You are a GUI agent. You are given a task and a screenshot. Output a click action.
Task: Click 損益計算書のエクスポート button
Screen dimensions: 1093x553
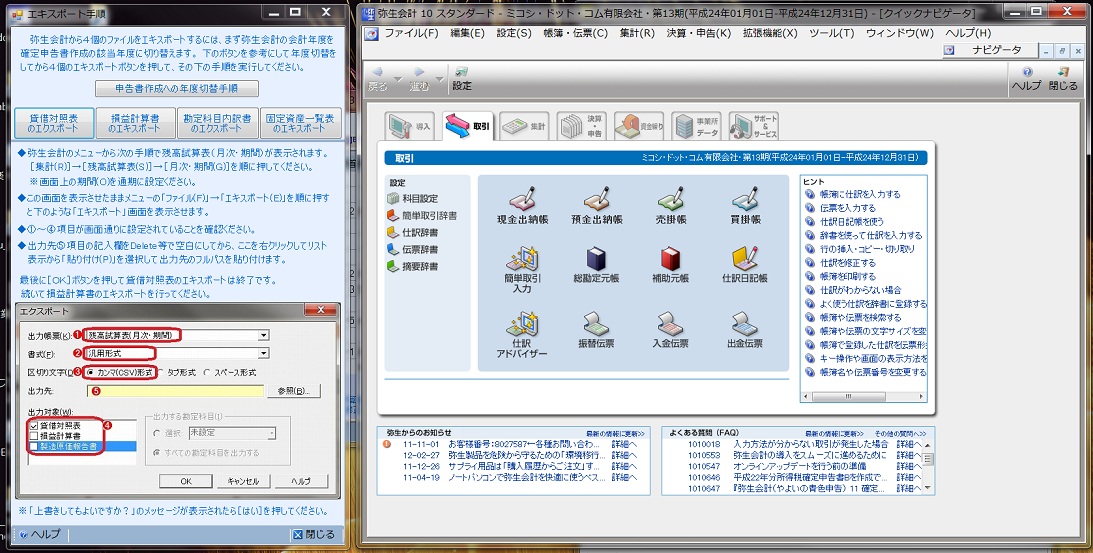click(135, 123)
